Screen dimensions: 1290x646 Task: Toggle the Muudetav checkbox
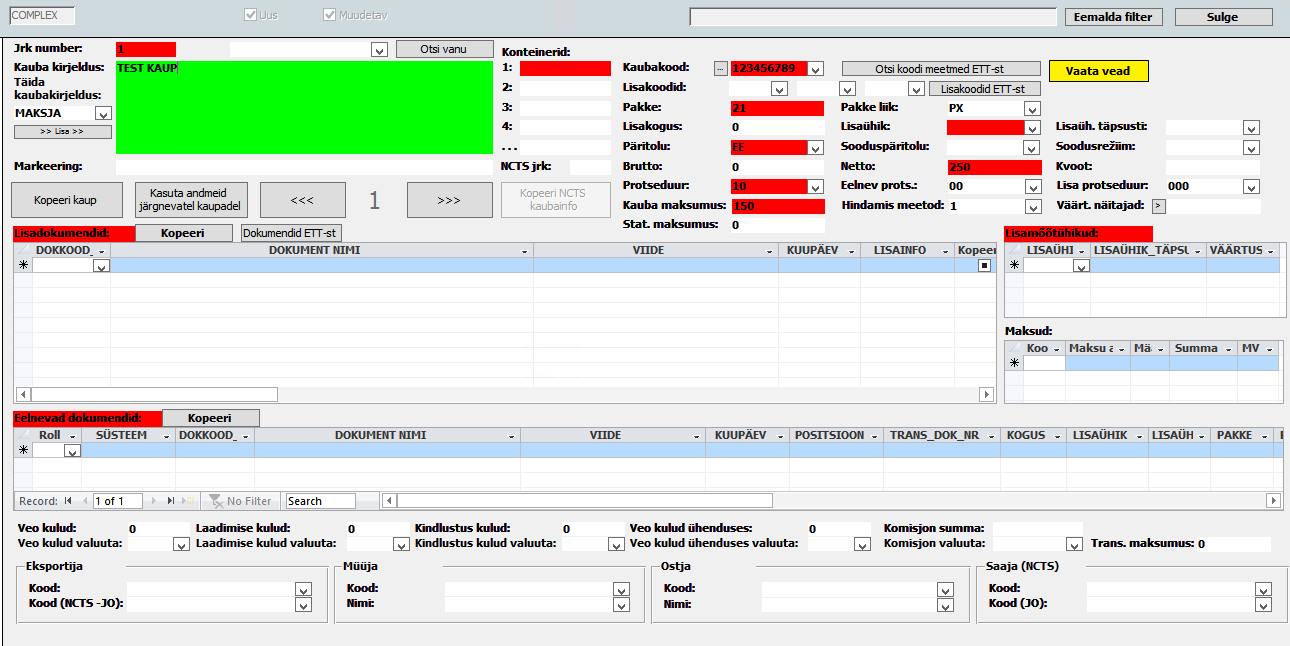click(x=329, y=16)
